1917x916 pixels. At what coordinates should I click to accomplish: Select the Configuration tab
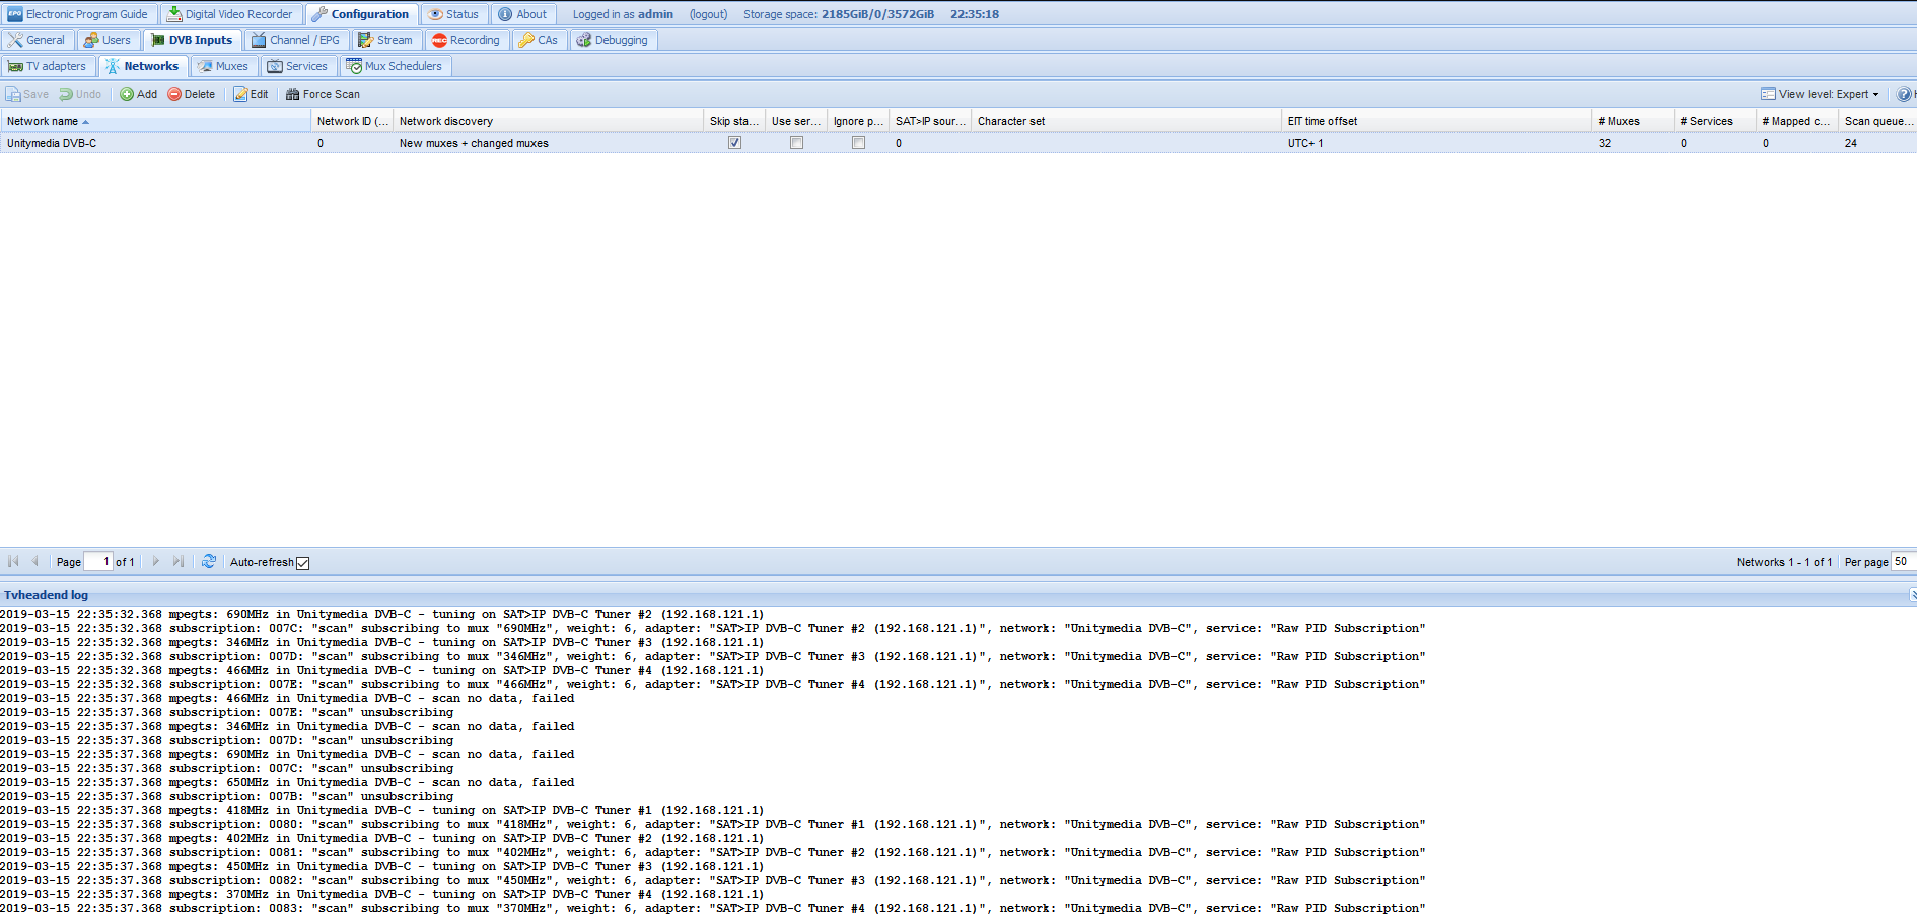click(361, 14)
